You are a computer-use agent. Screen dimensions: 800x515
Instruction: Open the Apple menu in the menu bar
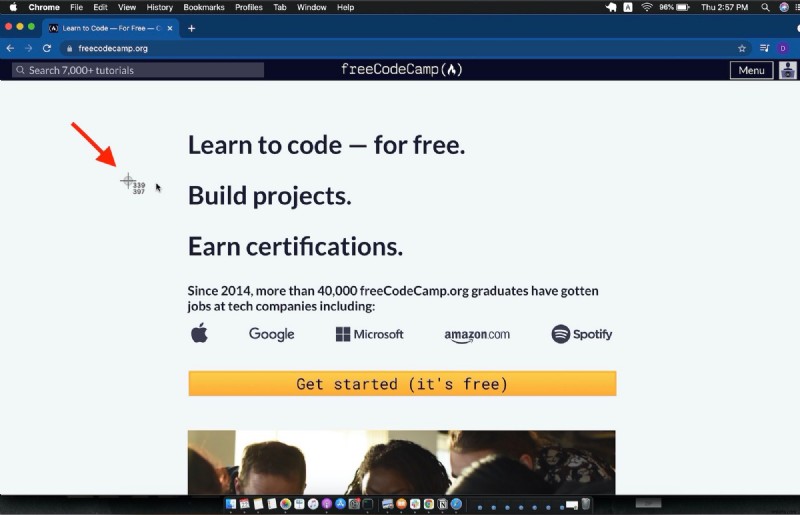click(x=13, y=7)
